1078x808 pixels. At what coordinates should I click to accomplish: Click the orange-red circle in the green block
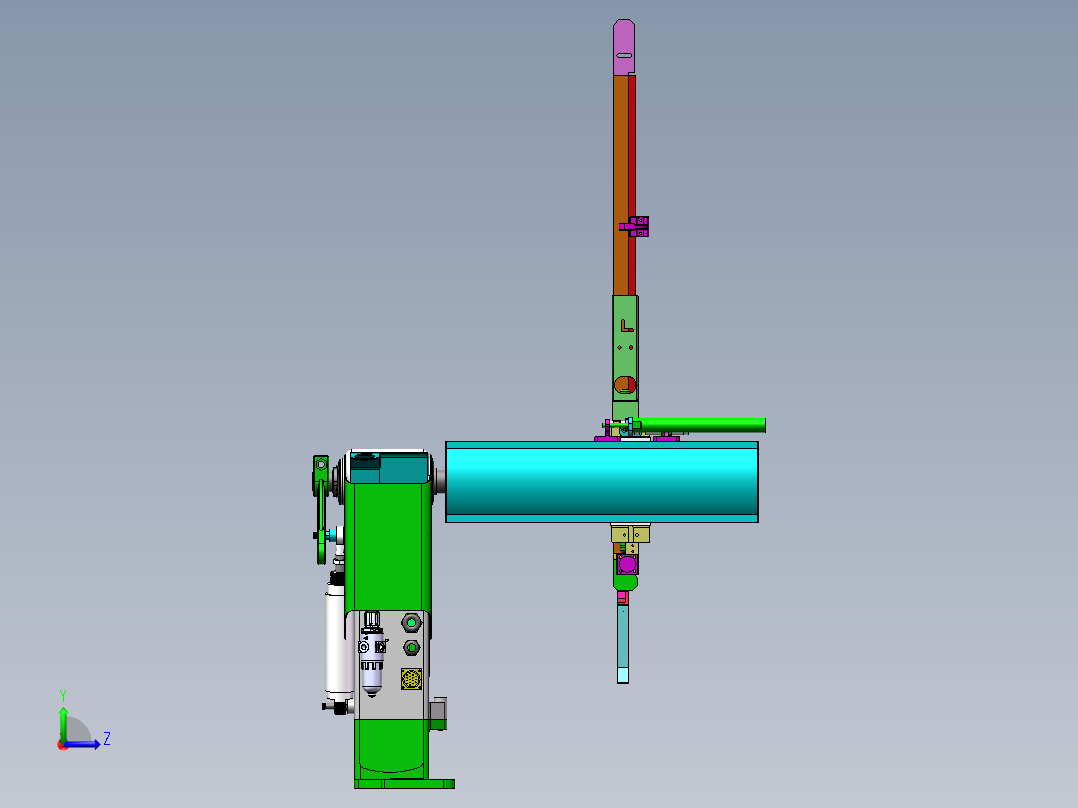point(624,385)
